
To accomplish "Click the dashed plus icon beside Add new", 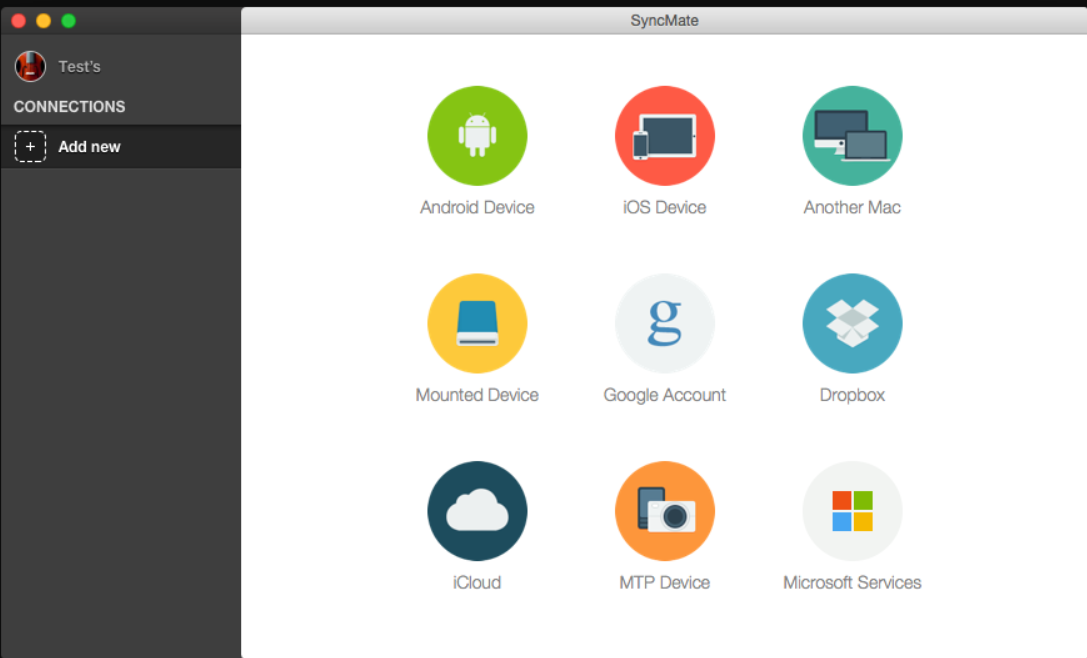I will (31, 146).
